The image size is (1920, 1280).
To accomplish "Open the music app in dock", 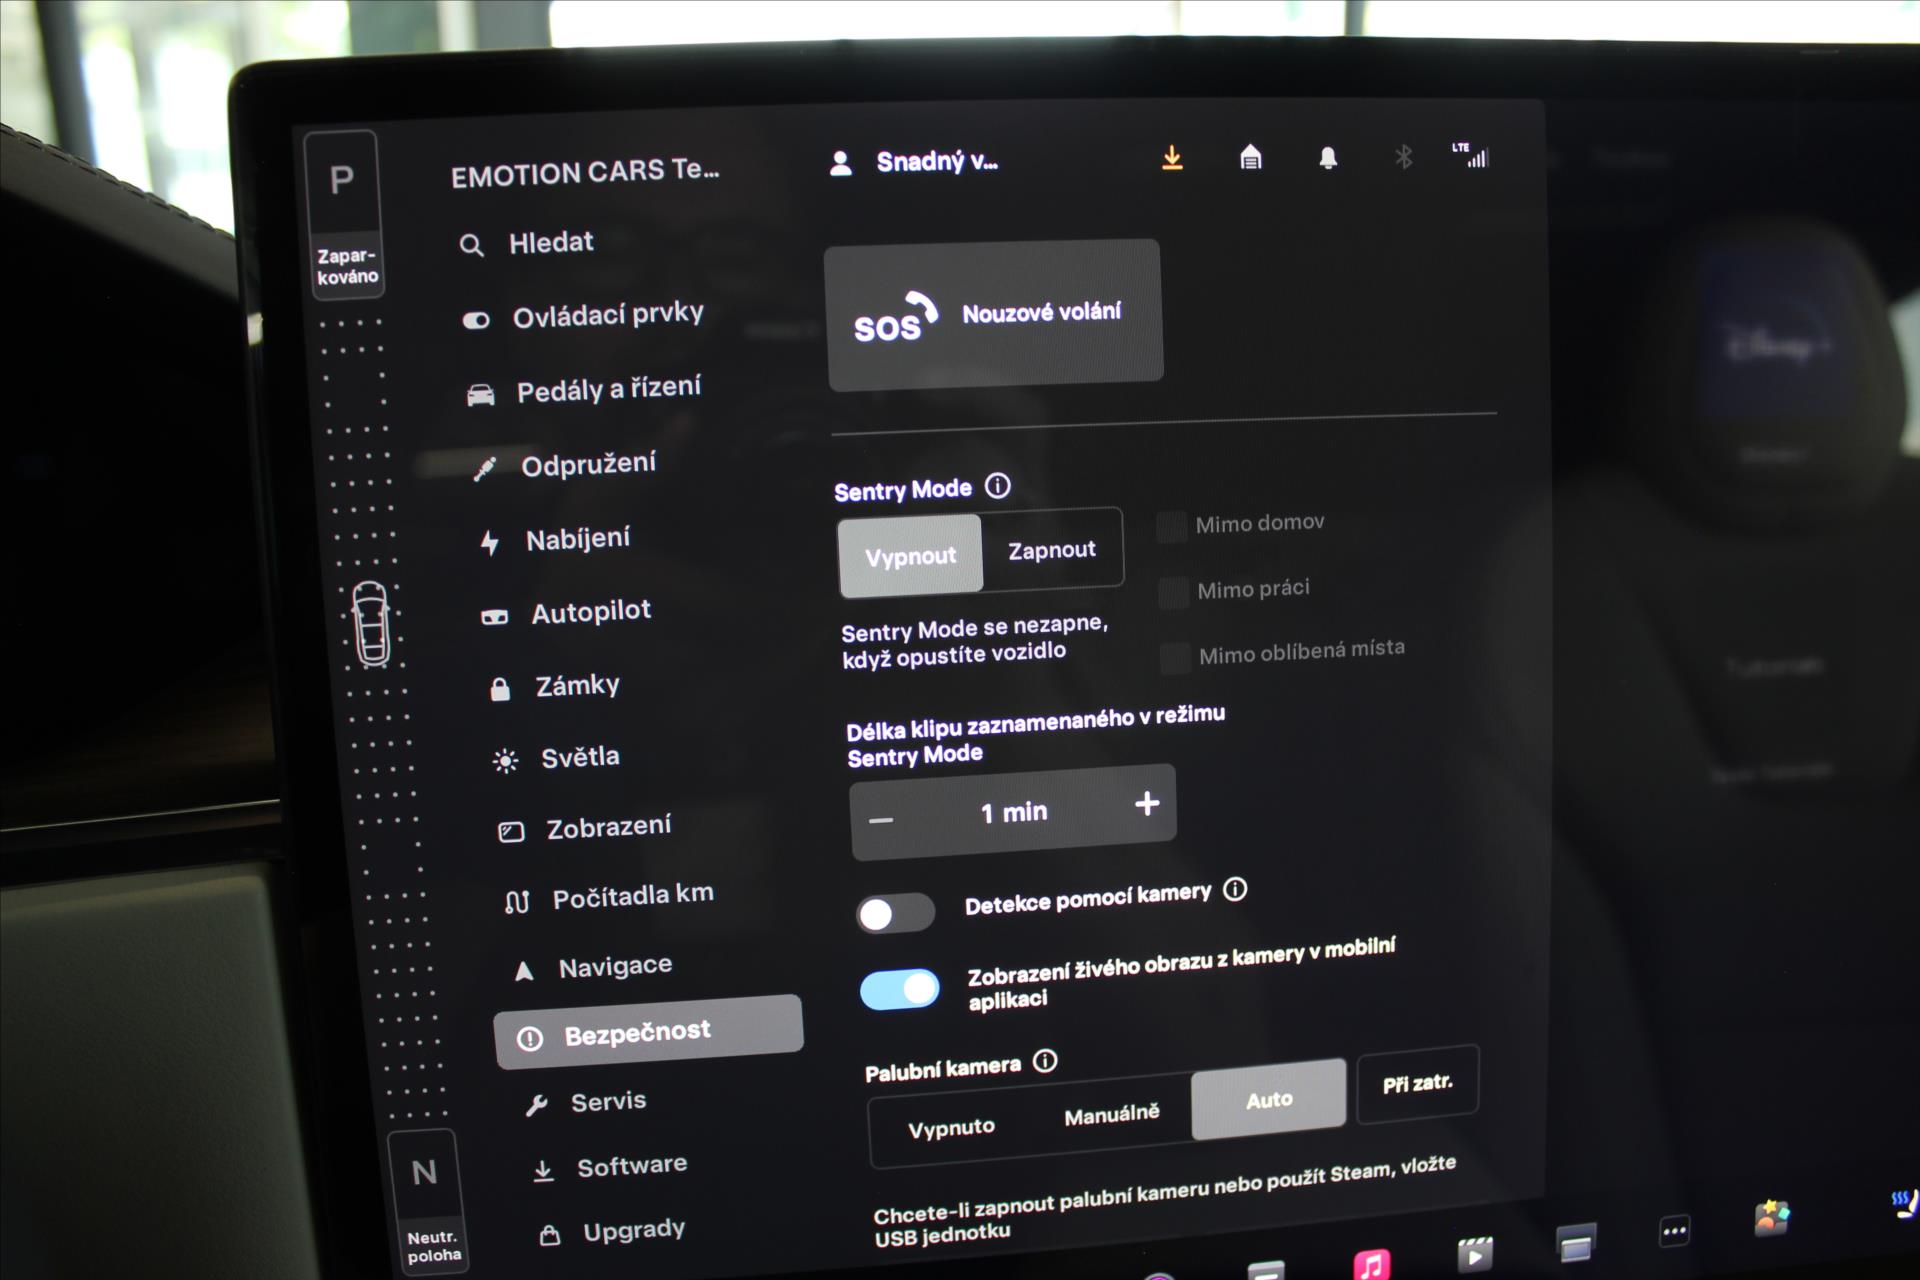I will click(x=1372, y=1265).
